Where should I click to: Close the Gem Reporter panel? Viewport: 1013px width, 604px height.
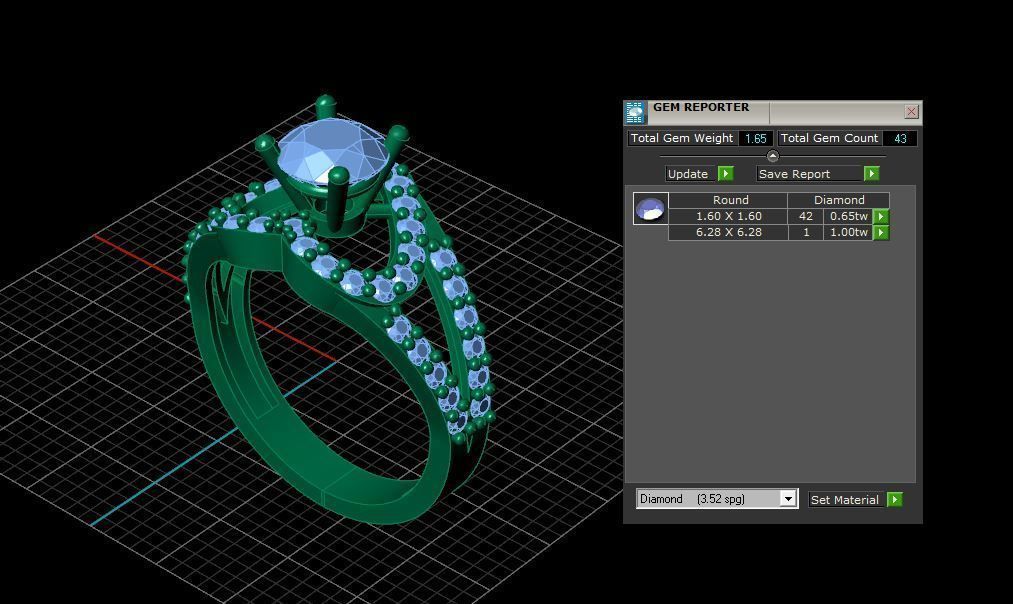(912, 112)
